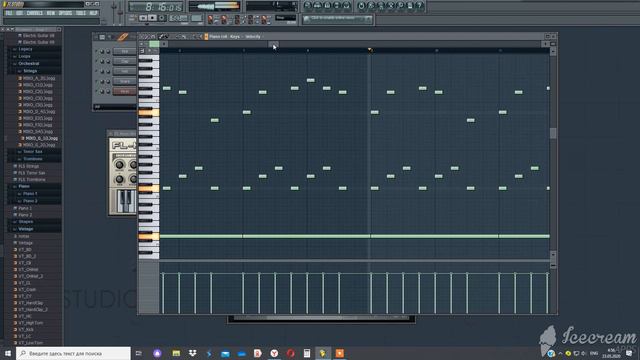Click the piano roll horizontal scroll handle
This screenshot has width=640, height=360.
pos(272,44)
